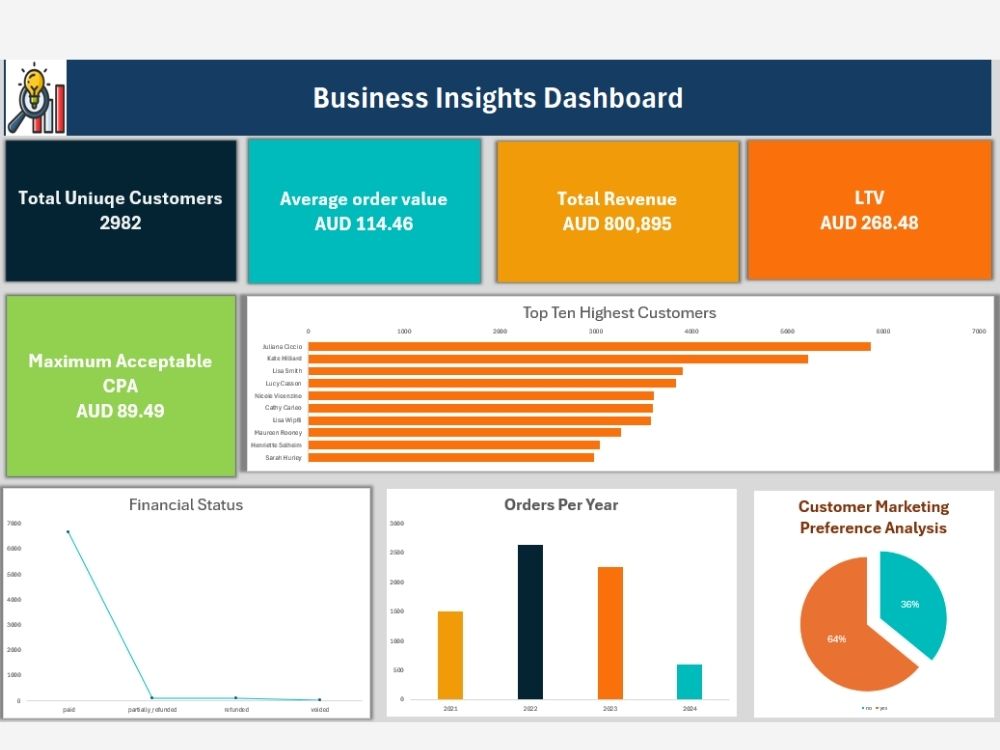Select the paid data point on line
1000x750 pixels.
tap(68, 531)
